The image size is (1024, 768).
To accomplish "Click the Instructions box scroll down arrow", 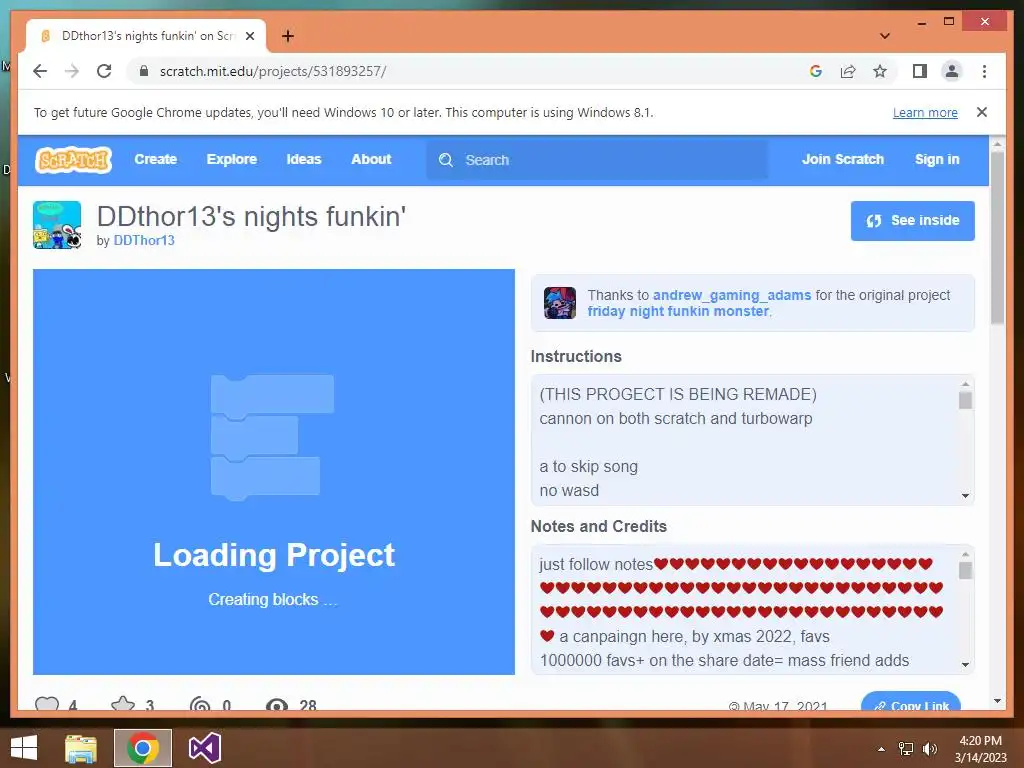I will (x=965, y=496).
